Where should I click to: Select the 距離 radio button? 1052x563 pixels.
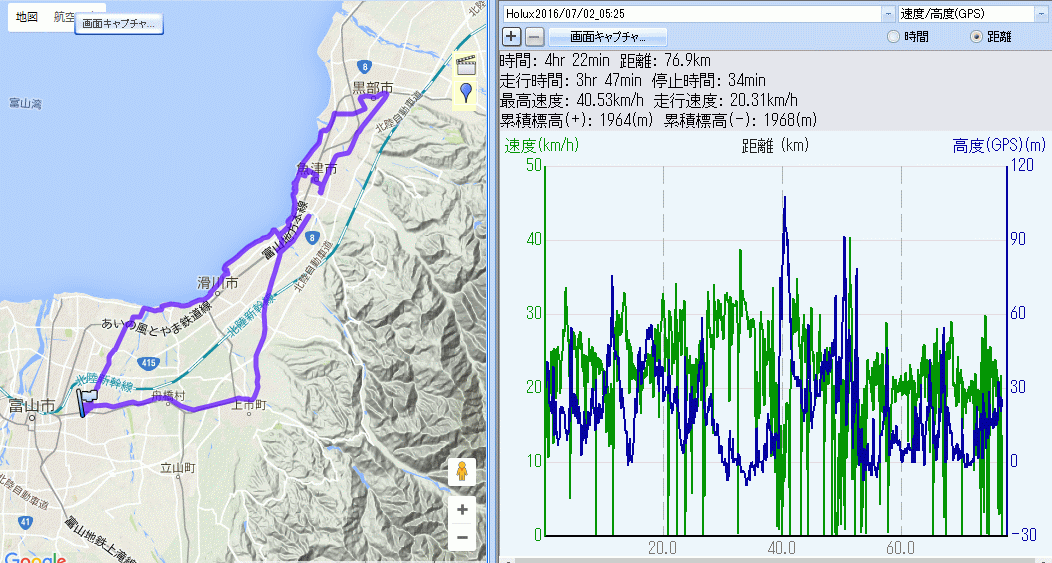[x=976, y=37]
